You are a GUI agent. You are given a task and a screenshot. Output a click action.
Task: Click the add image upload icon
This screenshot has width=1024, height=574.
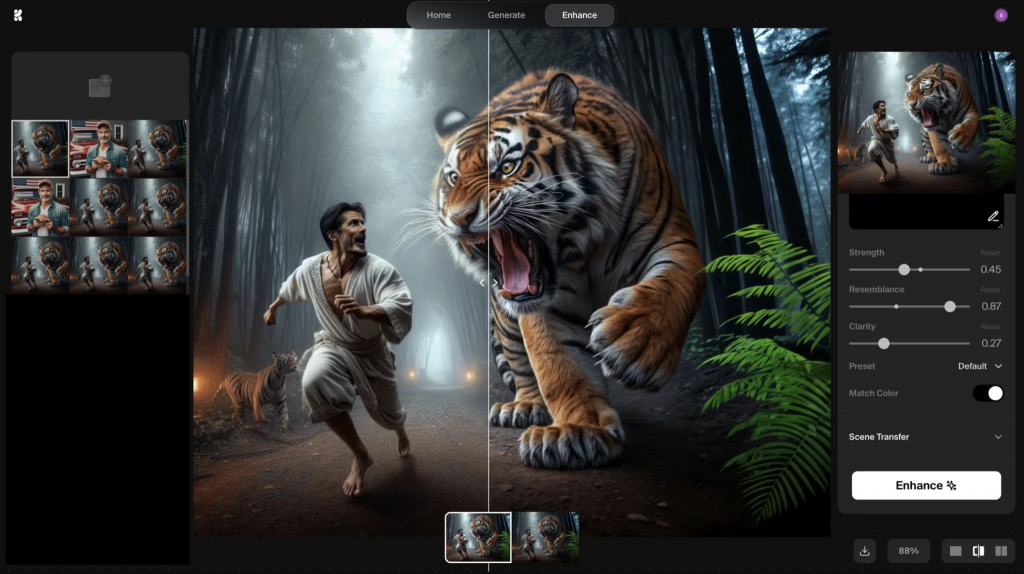100,86
